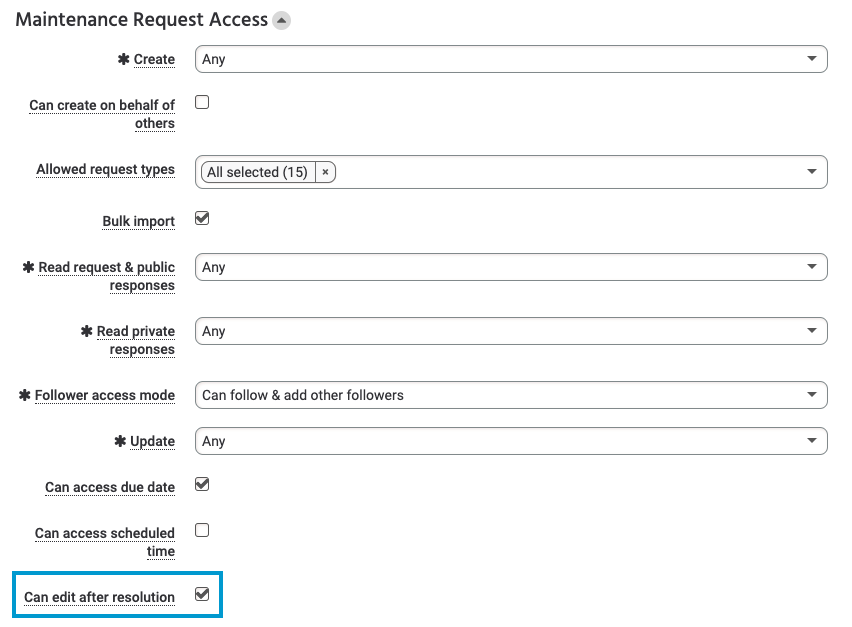Uncheck the Bulk import checkbox
The image size is (852, 627).
201,217
